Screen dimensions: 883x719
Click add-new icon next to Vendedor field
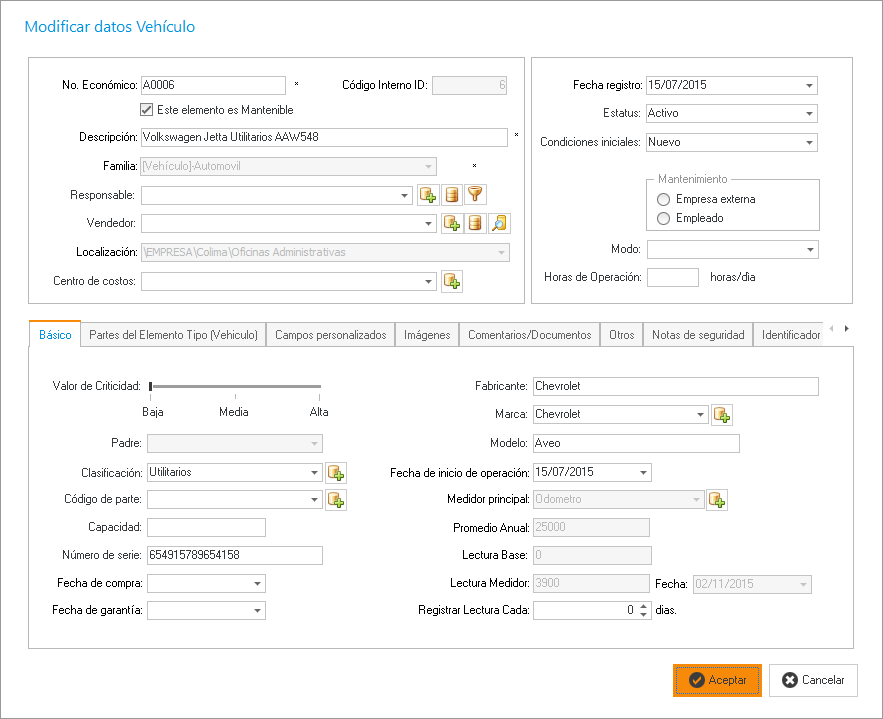click(x=452, y=223)
